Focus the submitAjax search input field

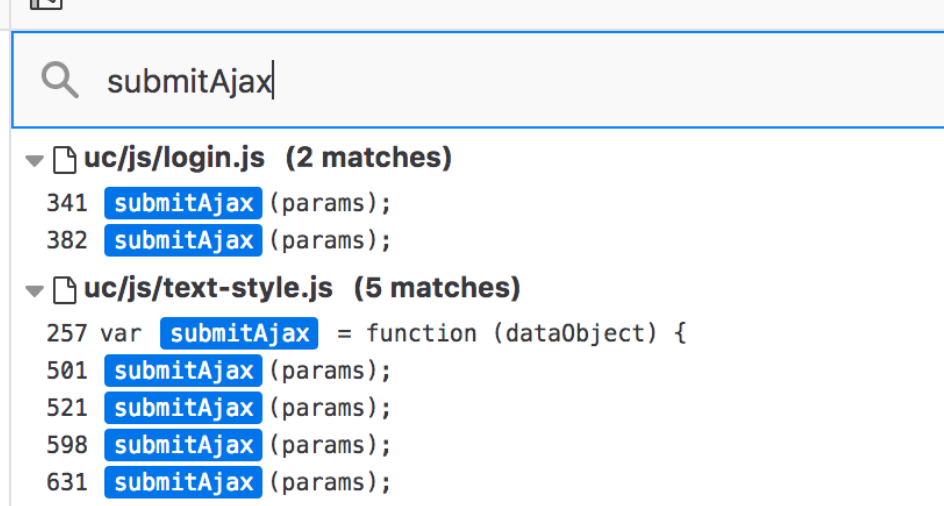click(x=500, y=80)
